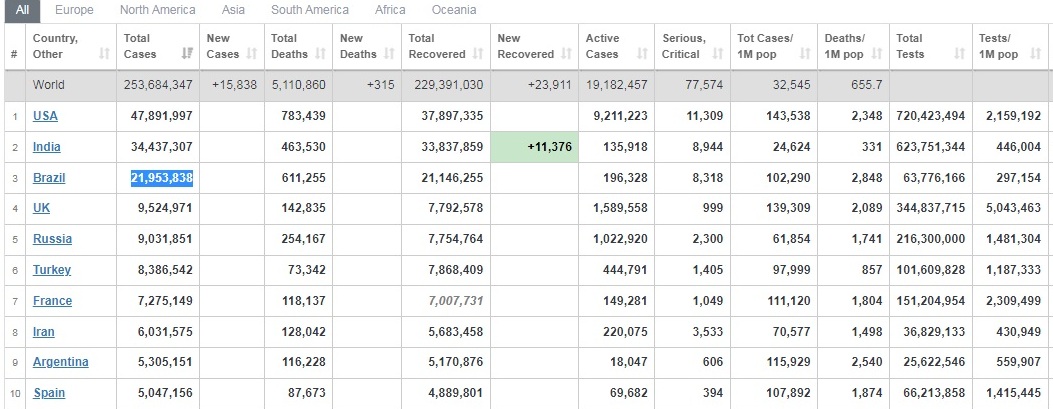Image resolution: width=1053 pixels, height=409 pixels.
Task: Open the South America tab
Action: [310, 10]
